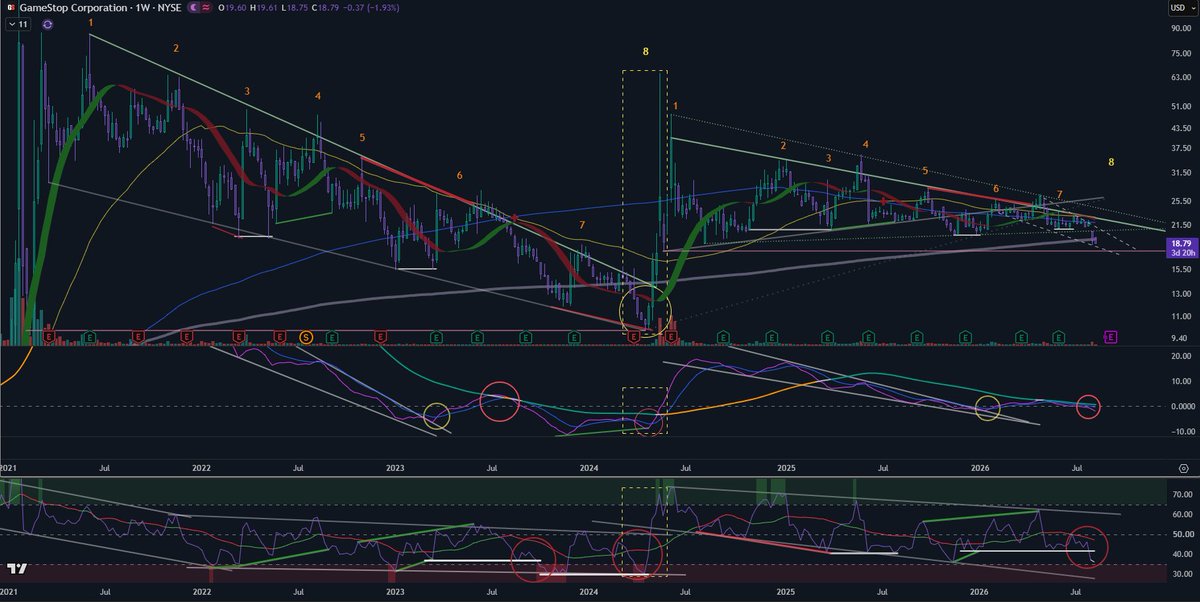Click the 13.00 price axis label

pyautogui.click(x=1179, y=293)
